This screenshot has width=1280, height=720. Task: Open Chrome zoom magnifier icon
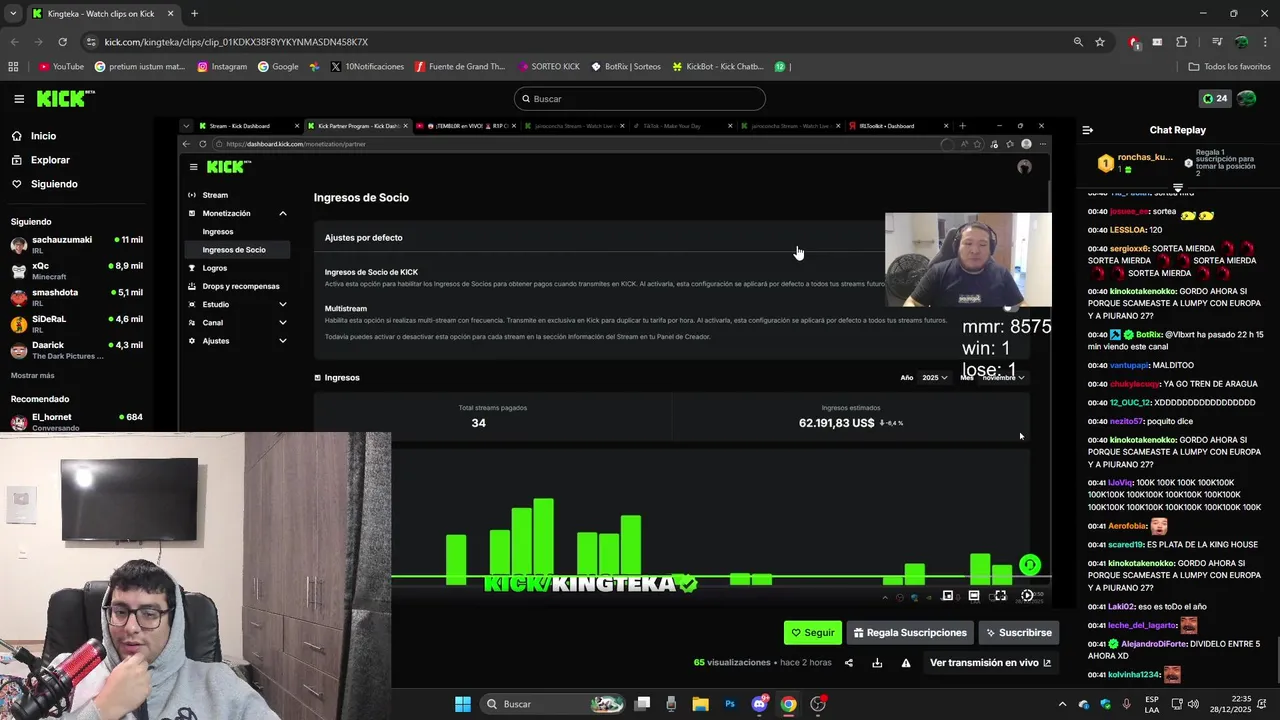1078,42
